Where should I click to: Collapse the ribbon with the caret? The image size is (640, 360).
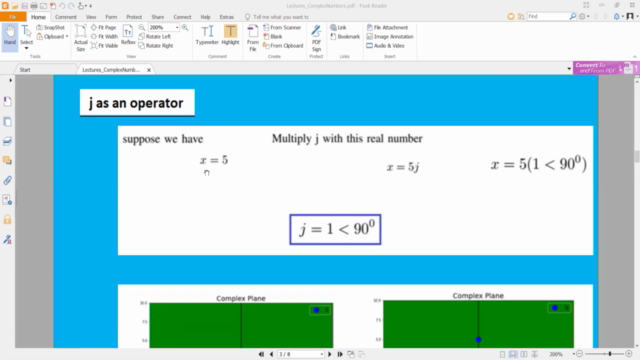point(635,57)
